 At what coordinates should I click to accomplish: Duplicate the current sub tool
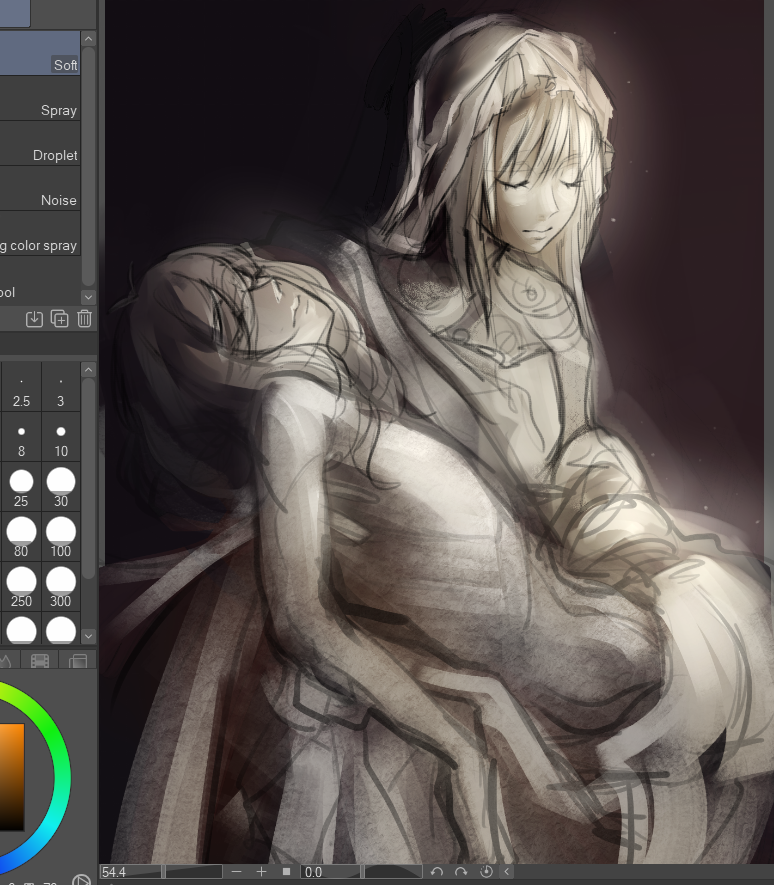coord(59,319)
